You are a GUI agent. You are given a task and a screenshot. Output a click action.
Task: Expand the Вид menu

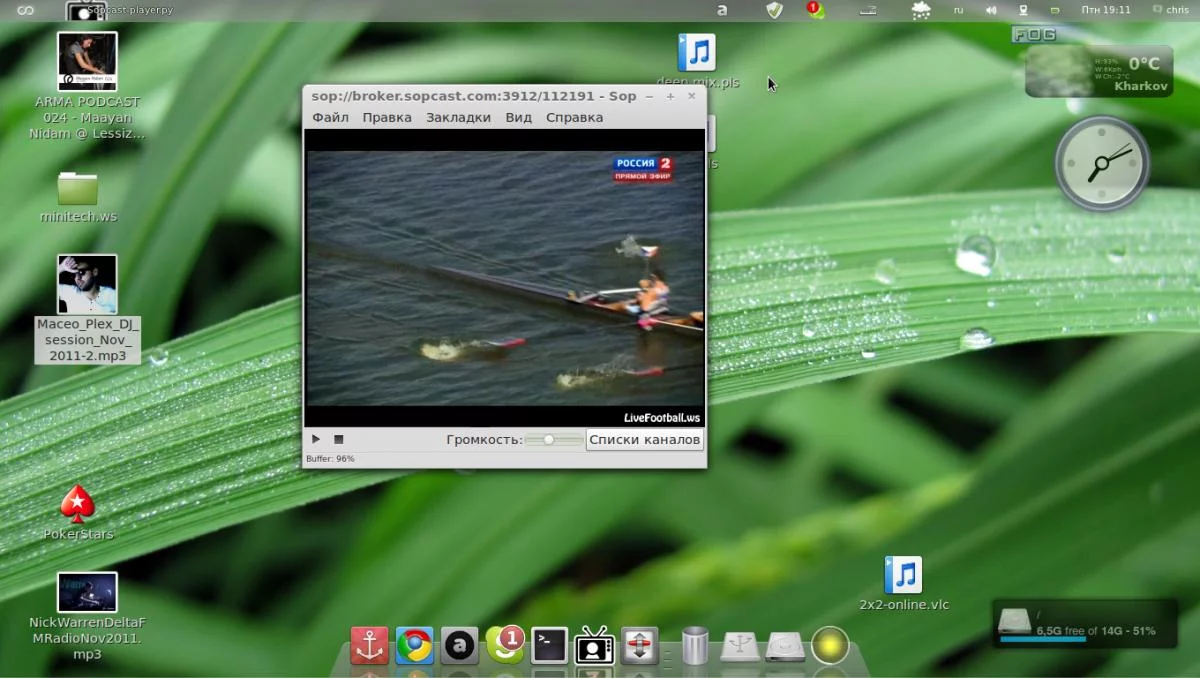[x=518, y=117]
